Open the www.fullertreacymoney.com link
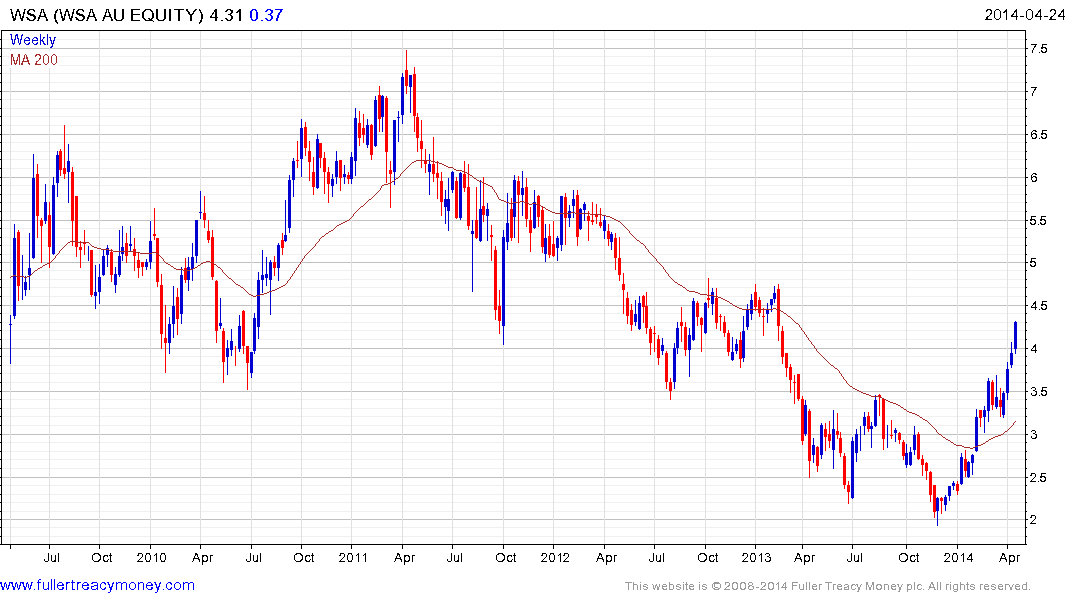The image size is (1075, 600). [97, 585]
